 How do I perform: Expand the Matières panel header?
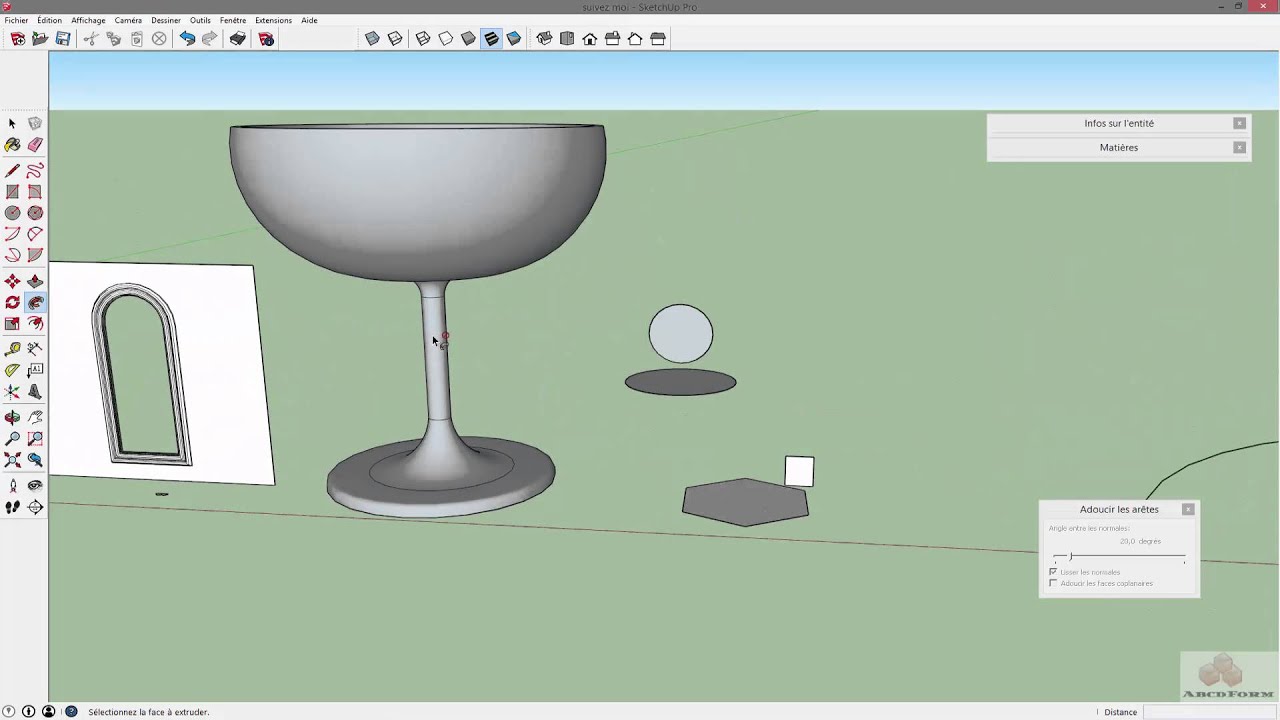tap(1118, 147)
